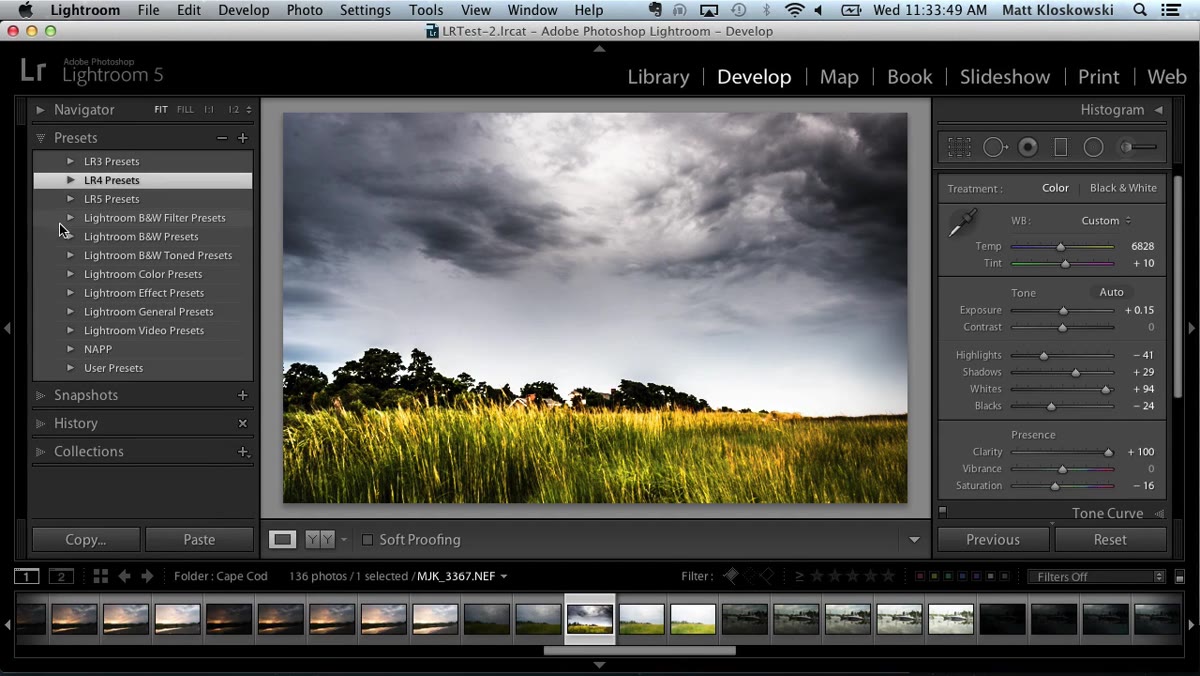The image size is (1200, 676).
Task: Click the Exposure slider handle
Action: point(1063,311)
